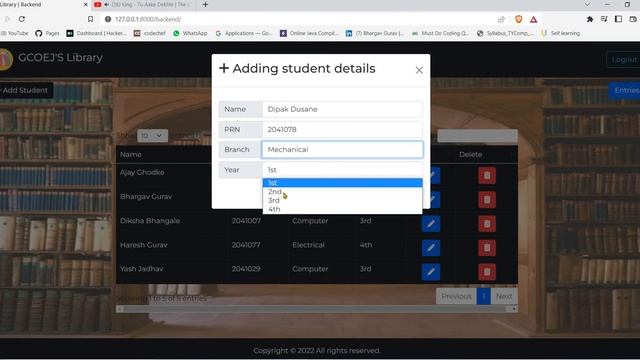
Task: Close the Adding student details dialog
Action: [x=419, y=70]
